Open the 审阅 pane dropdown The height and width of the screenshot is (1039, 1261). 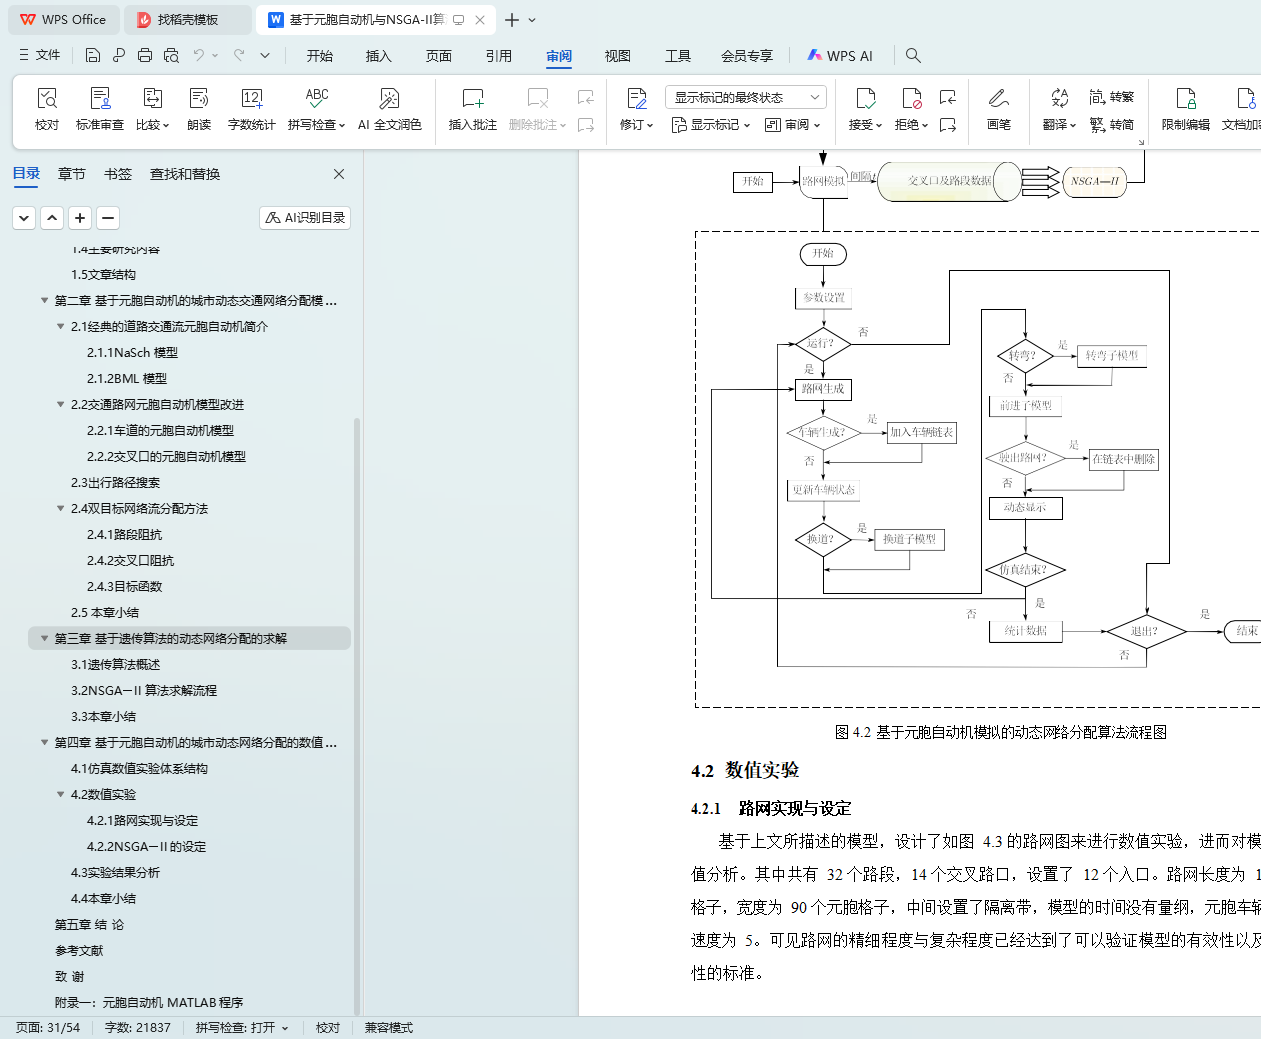(792, 125)
